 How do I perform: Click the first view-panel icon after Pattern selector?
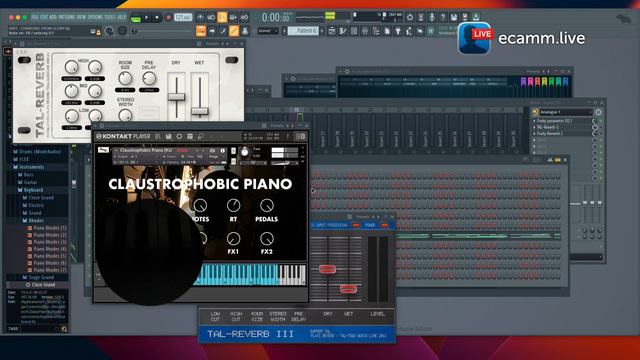coord(331,31)
